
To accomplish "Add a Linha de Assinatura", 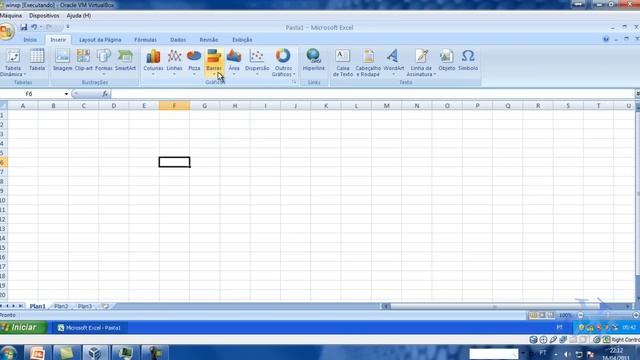I will pyautogui.click(x=421, y=62).
